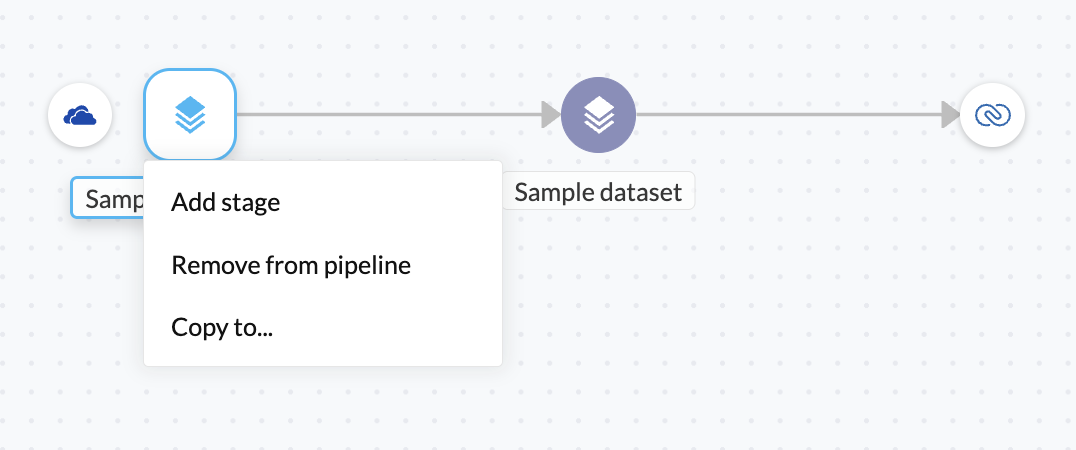Select Remove from pipeline in the menu
1076x450 pixels.
(291, 265)
